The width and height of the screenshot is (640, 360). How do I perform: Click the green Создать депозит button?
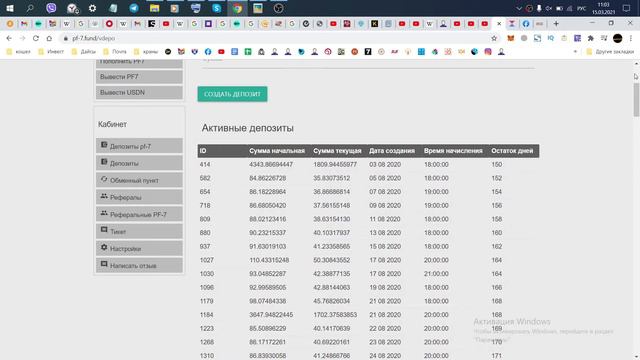(232, 94)
